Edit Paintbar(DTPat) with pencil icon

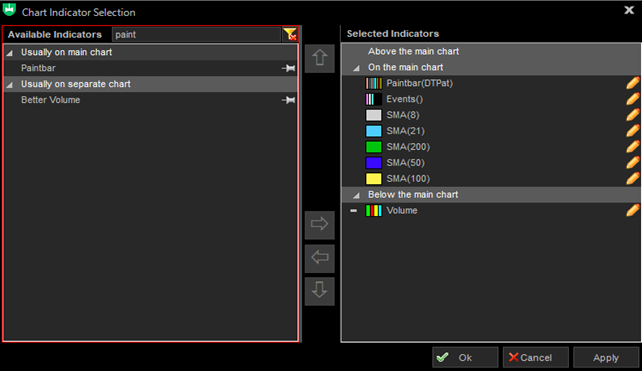point(633,83)
